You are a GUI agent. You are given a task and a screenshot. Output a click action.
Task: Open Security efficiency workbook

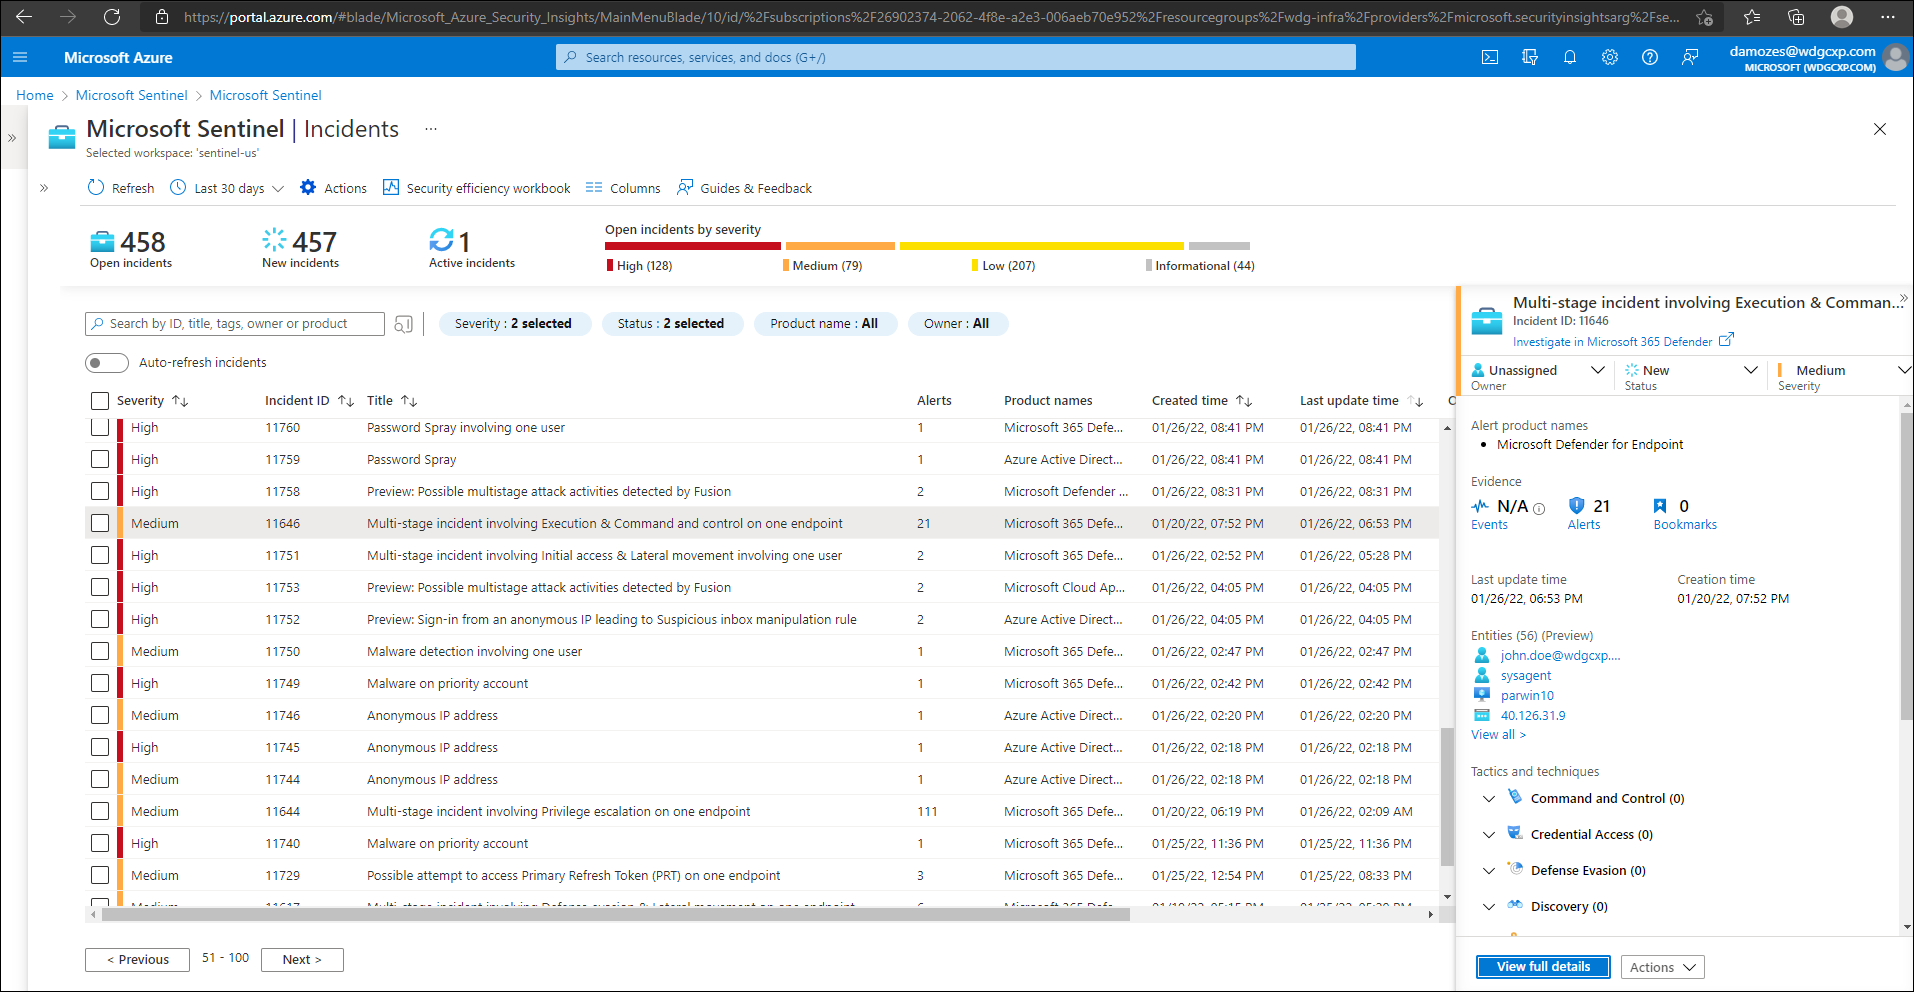tap(477, 188)
